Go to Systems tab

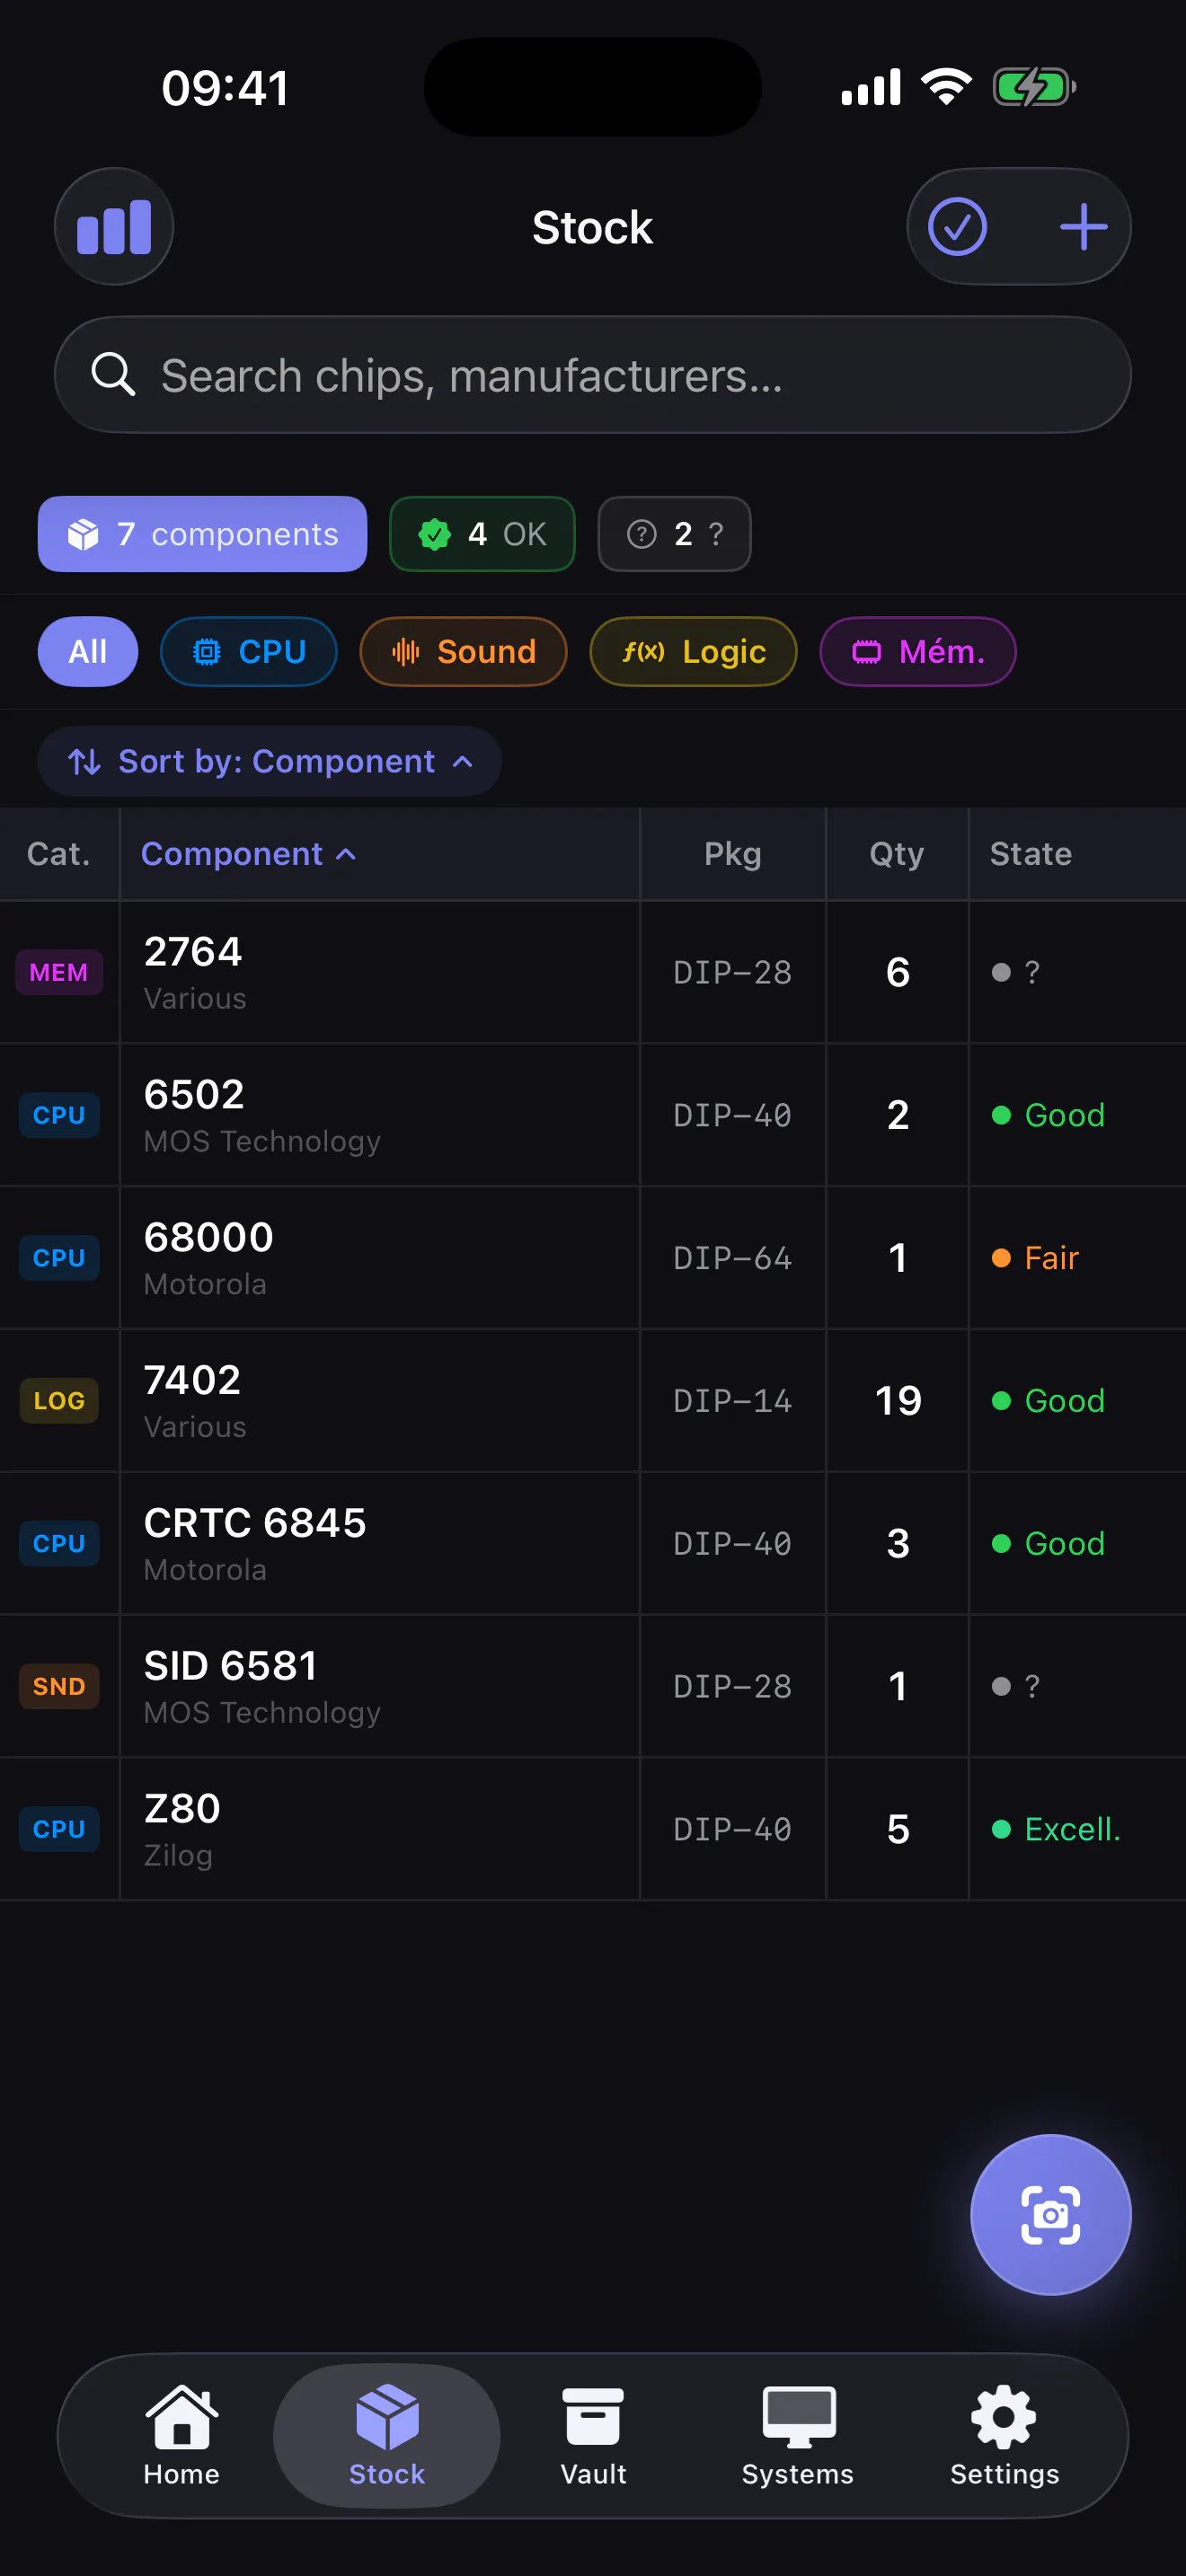click(797, 2435)
